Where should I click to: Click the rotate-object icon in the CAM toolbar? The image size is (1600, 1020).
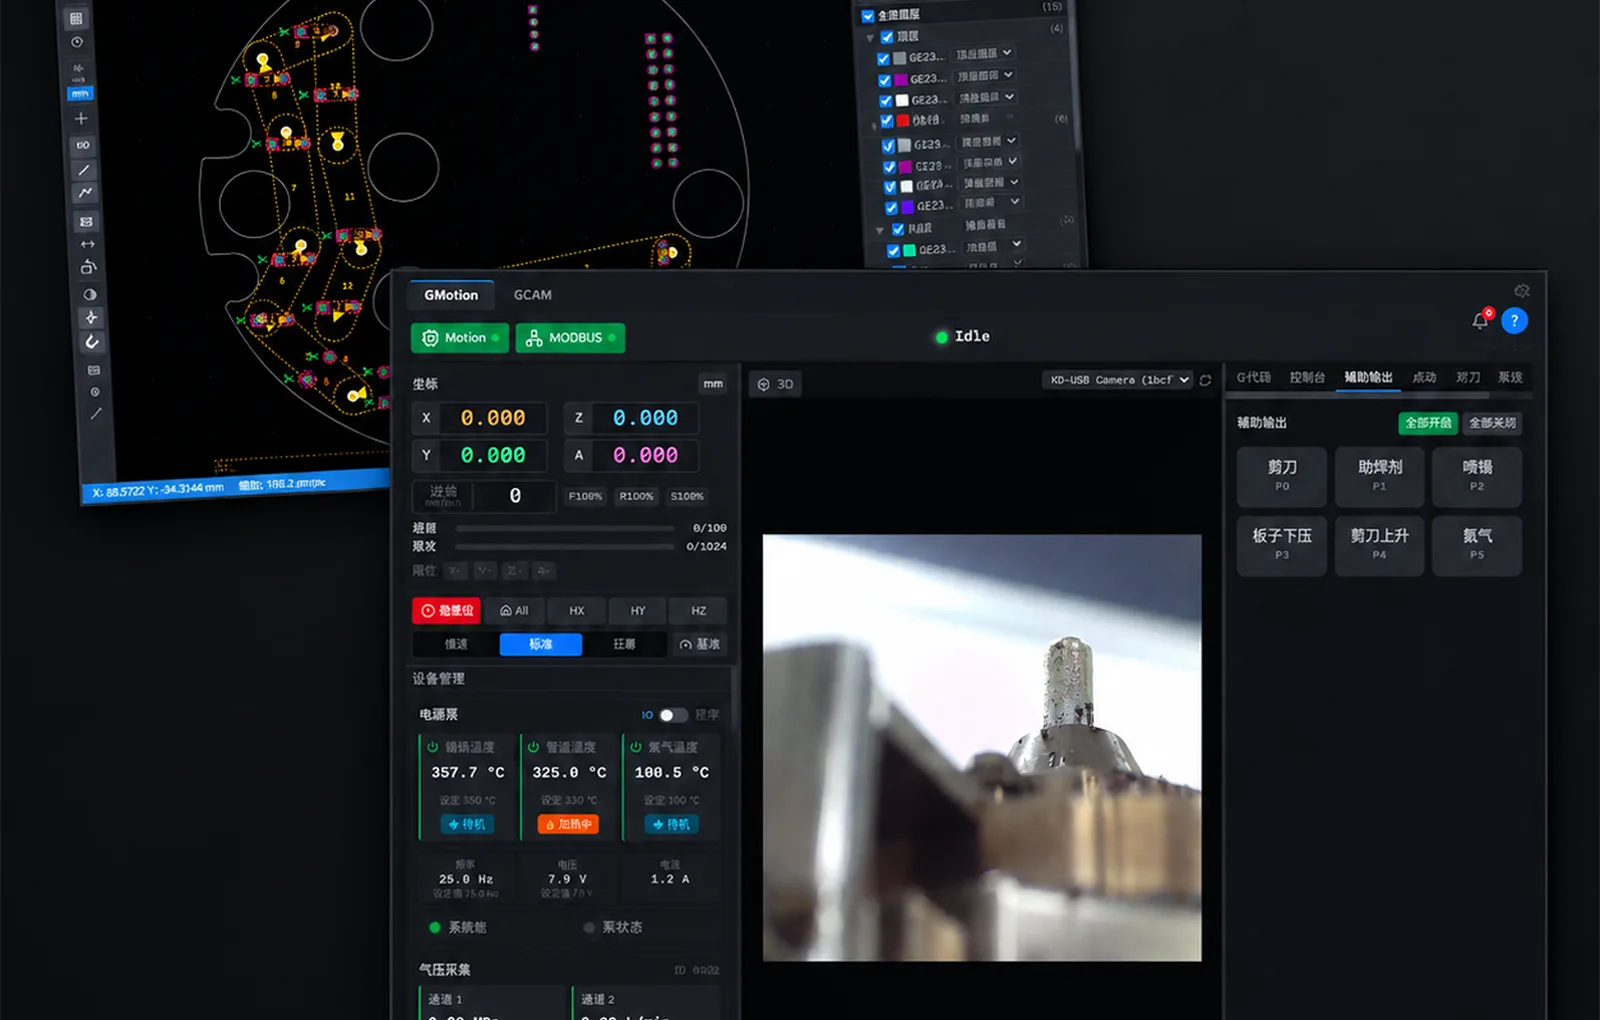88,267
